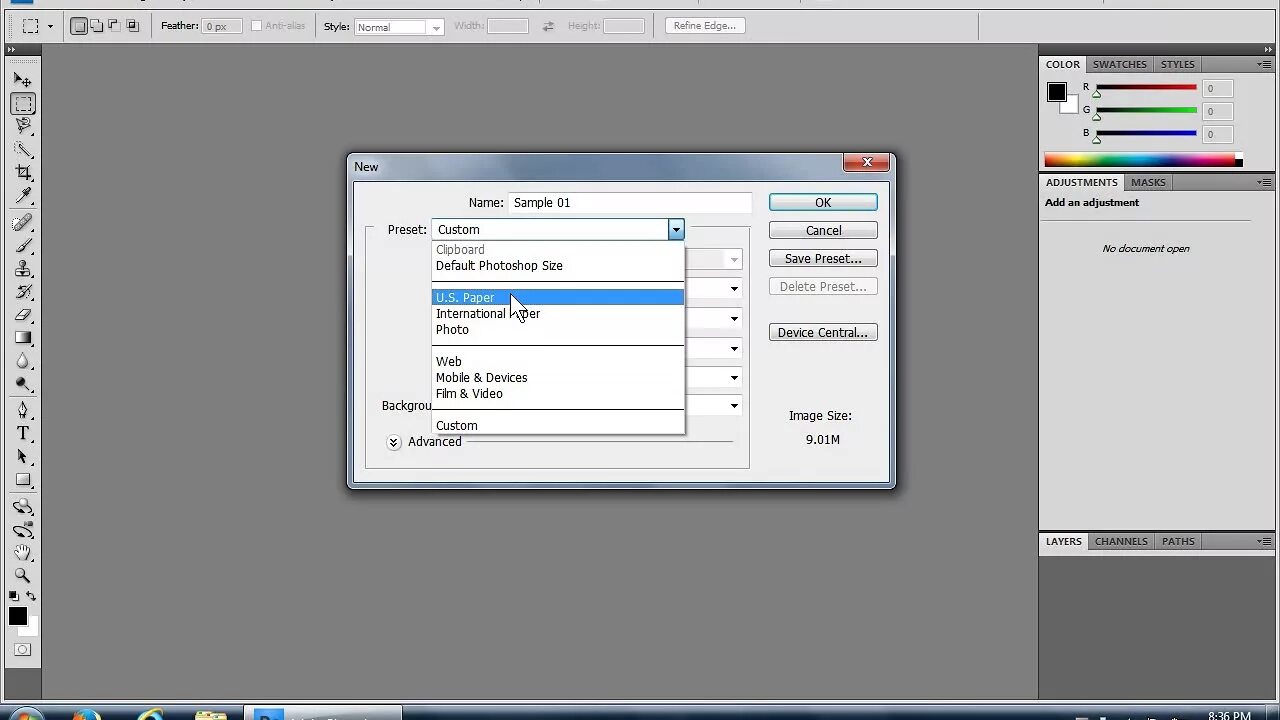
Task: Open the Style dropdown in options bar
Action: (399, 27)
